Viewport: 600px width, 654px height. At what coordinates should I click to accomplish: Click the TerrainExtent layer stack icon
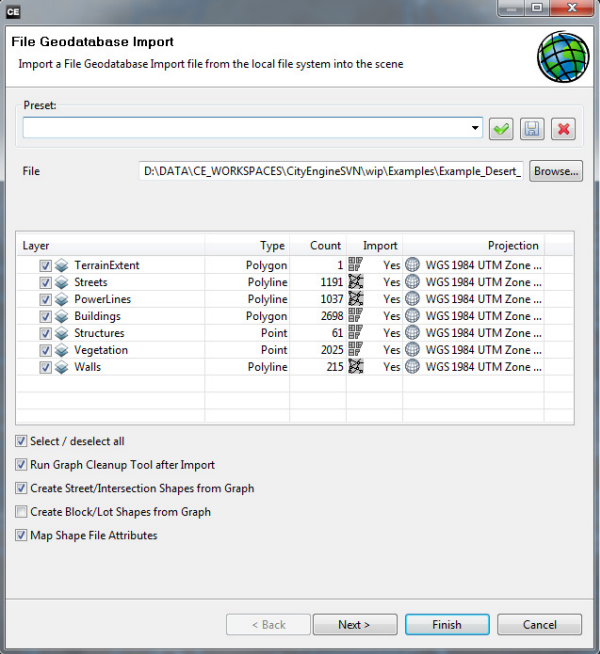[x=61, y=266]
